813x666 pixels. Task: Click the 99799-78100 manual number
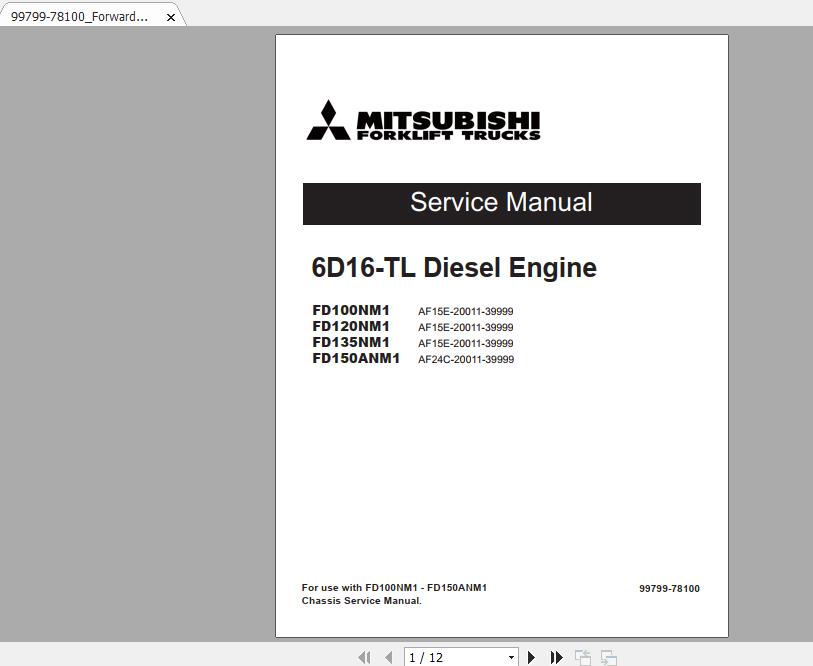click(x=670, y=588)
